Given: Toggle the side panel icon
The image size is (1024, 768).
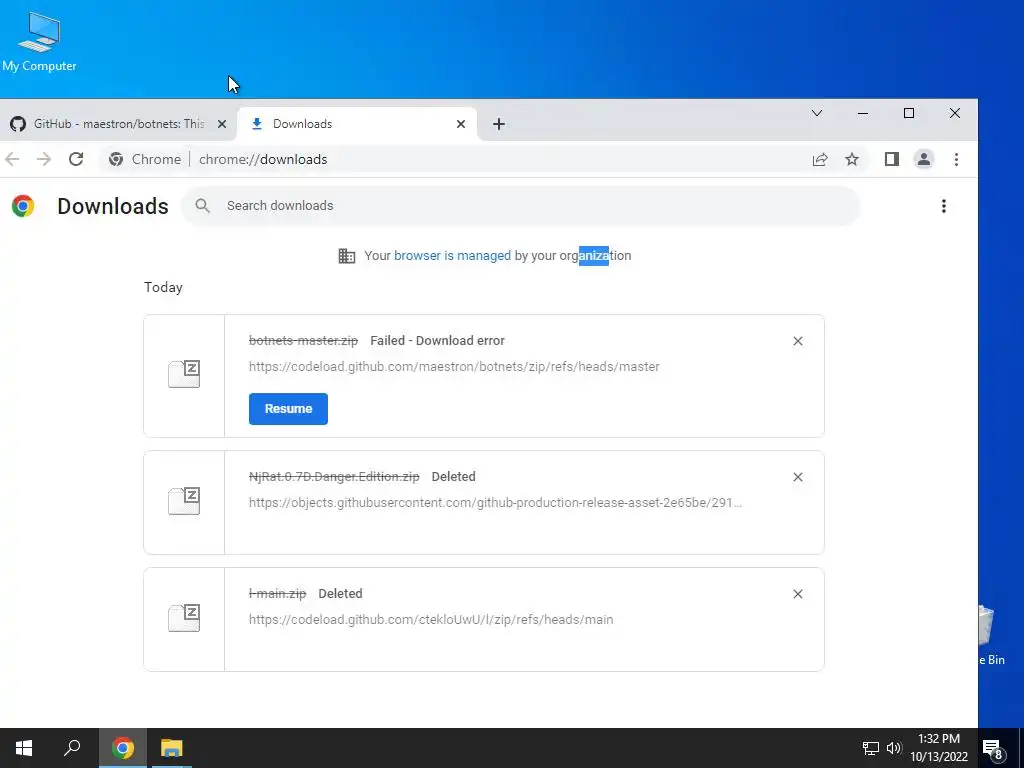Looking at the screenshot, I should [x=891, y=159].
